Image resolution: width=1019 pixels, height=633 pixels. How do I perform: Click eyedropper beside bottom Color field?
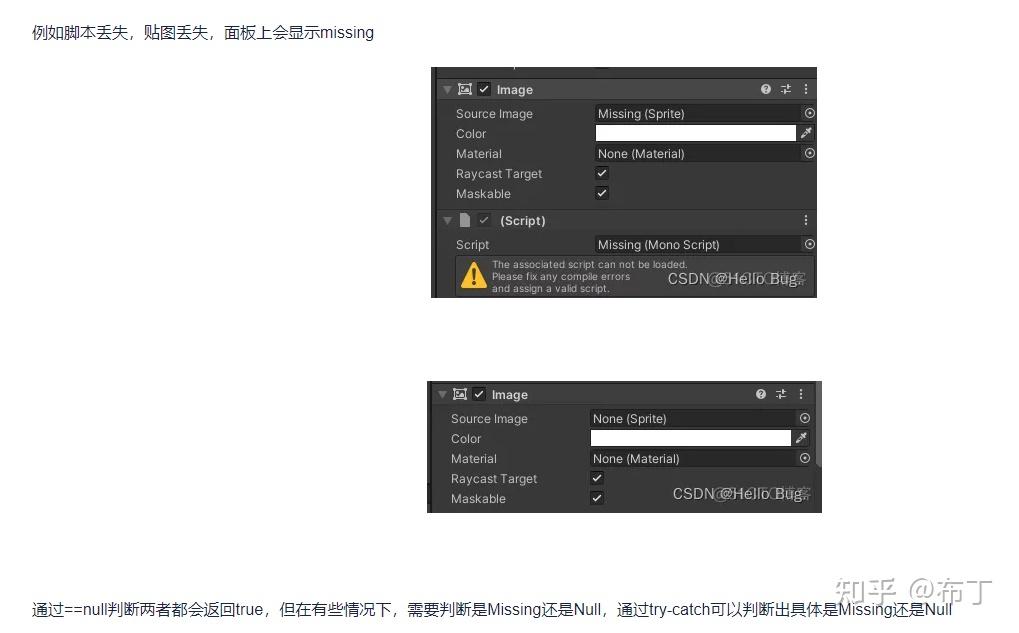[801, 438]
